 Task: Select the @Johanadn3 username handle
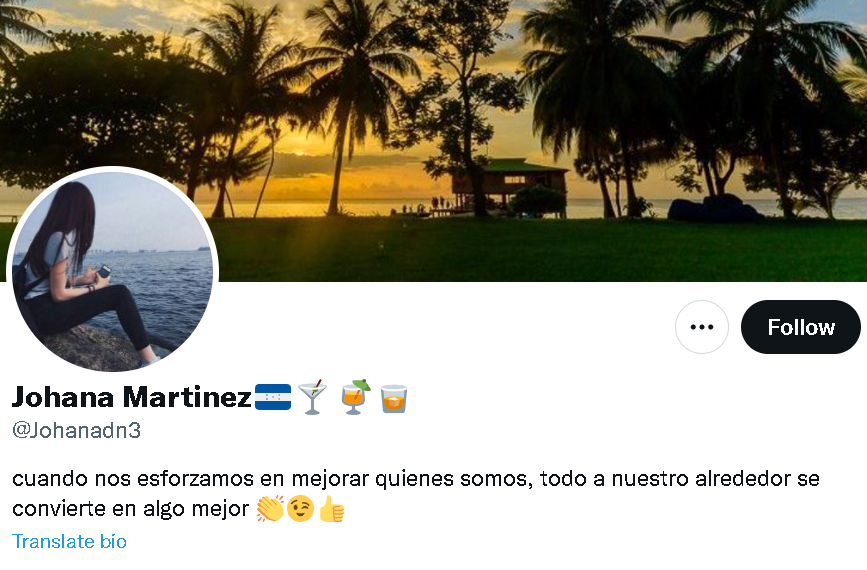pyautogui.click(x=76, y=430)
